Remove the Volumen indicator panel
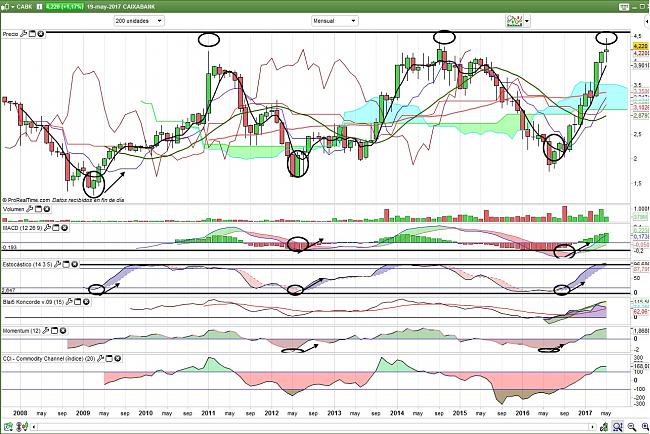 tap(47, 209)
